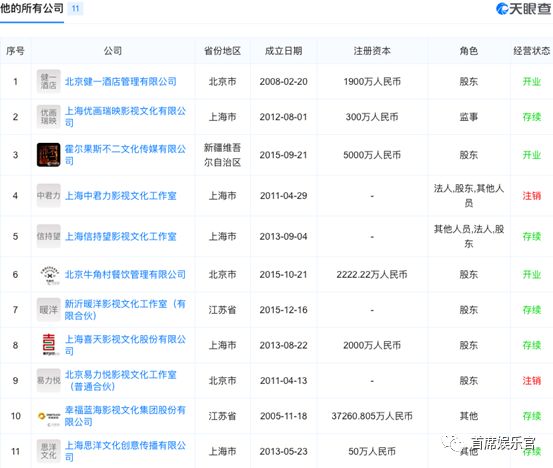This screenshot has height=468, width=553.
Task: Click the 省份地区 column header
Action: [223, 51]
